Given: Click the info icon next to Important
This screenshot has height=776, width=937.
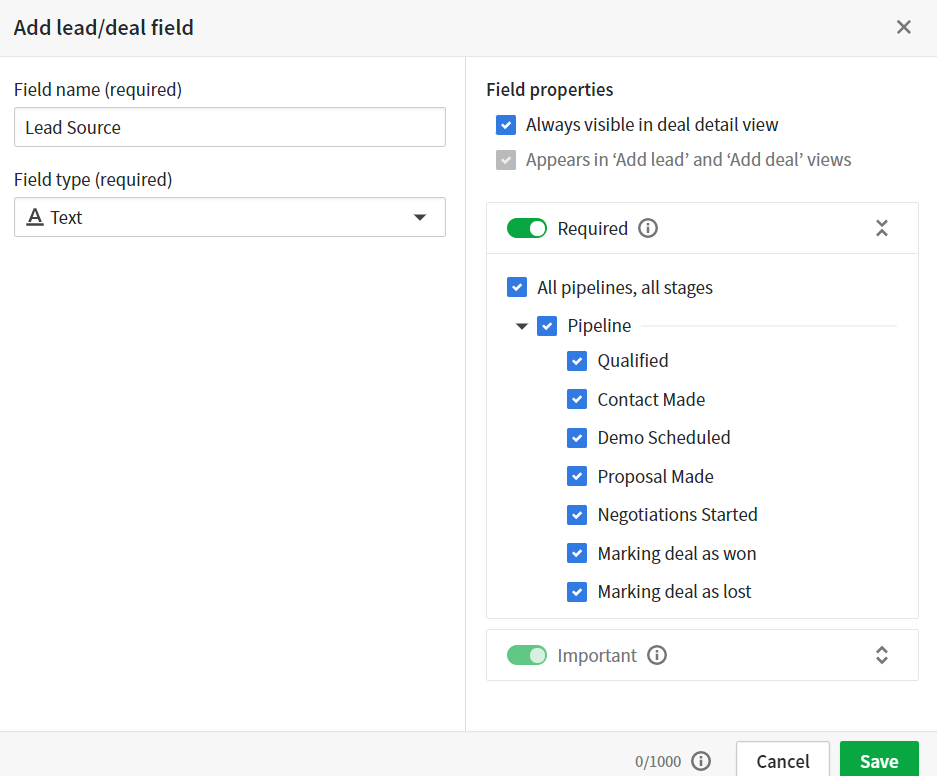Looking at the screenshot, I should 657,656.
